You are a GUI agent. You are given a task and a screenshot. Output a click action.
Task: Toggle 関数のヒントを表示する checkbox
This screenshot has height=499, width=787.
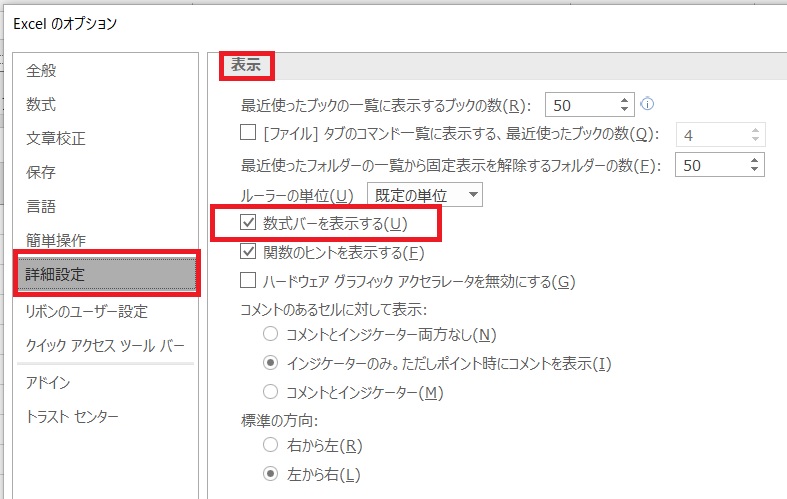(x=248, y=251)
